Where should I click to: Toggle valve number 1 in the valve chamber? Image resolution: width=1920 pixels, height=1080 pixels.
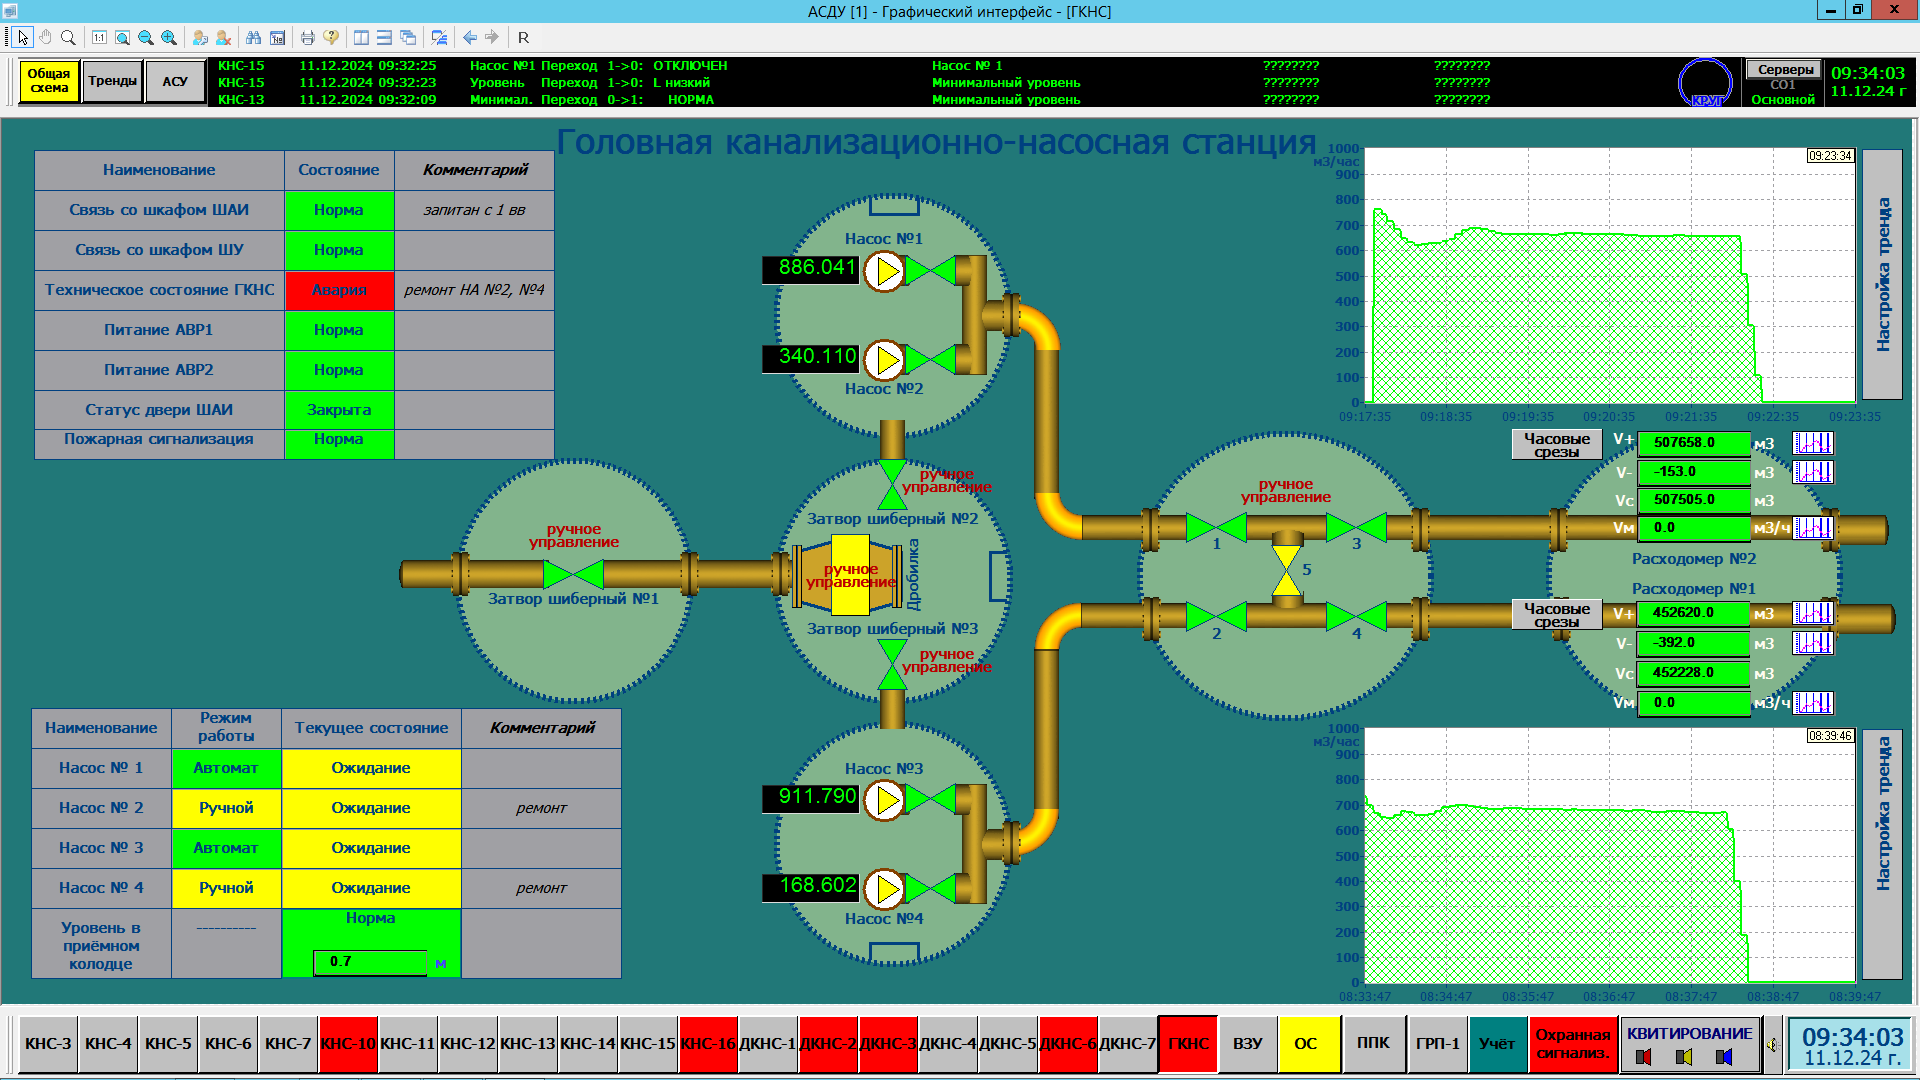pyautogui.click(x=1216, y=527)
